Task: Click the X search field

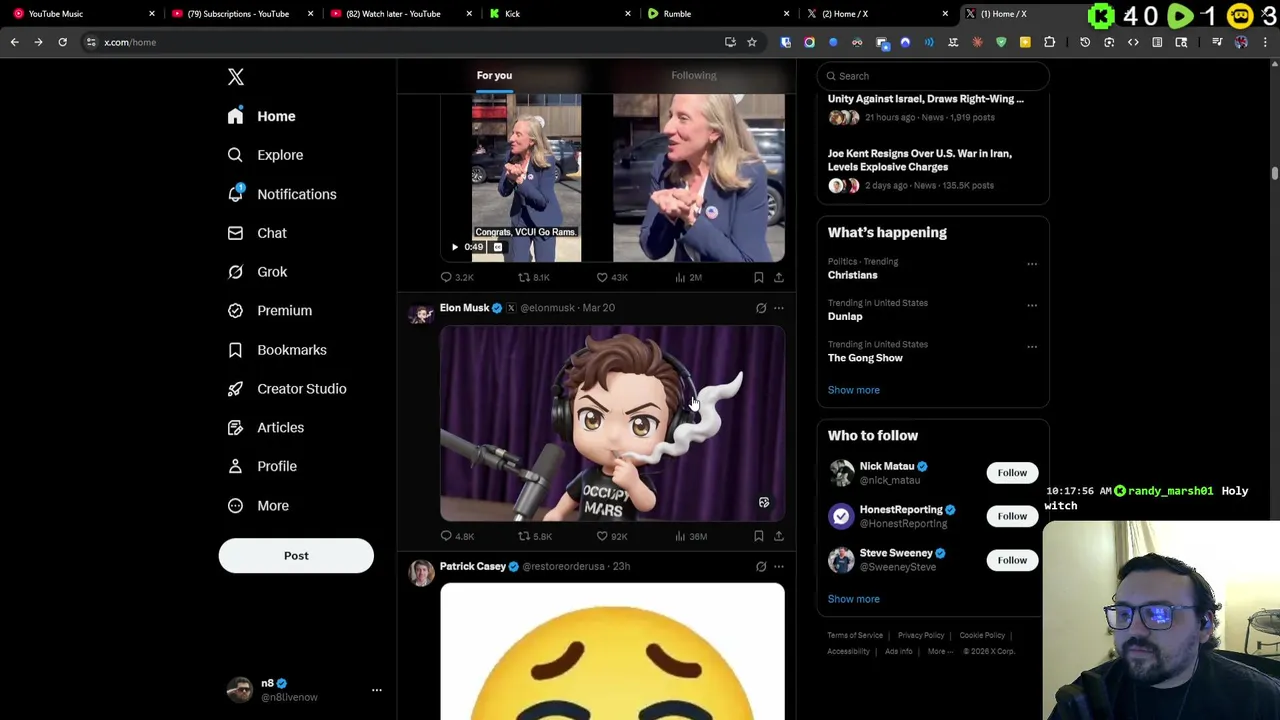Action: point(933,76)
